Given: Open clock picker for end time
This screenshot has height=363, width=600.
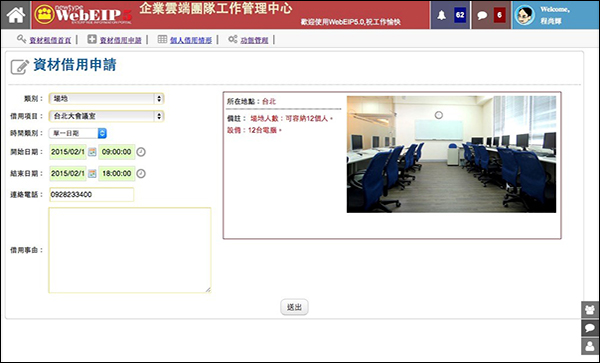Looking at the screenshot, I should [141, 174].
